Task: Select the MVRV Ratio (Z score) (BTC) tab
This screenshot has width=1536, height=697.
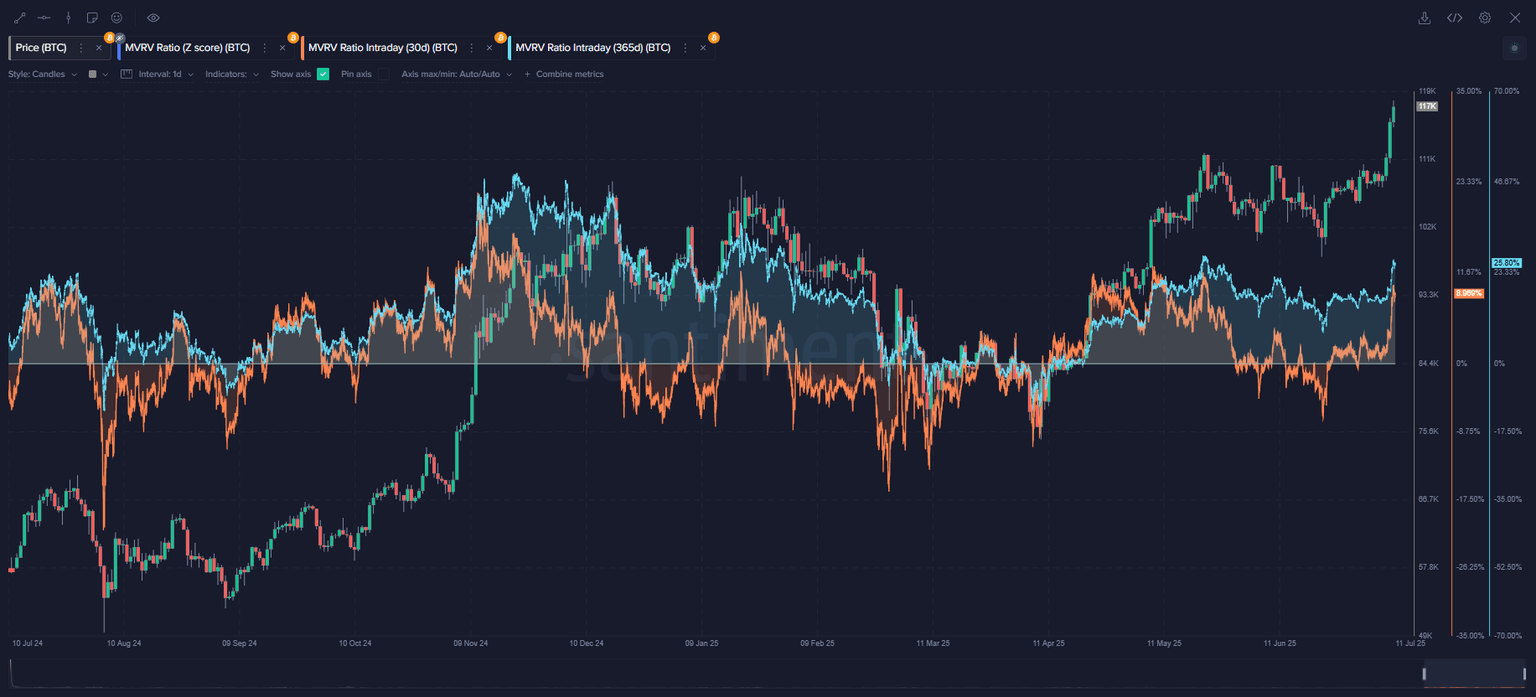Action: (187, 48)
